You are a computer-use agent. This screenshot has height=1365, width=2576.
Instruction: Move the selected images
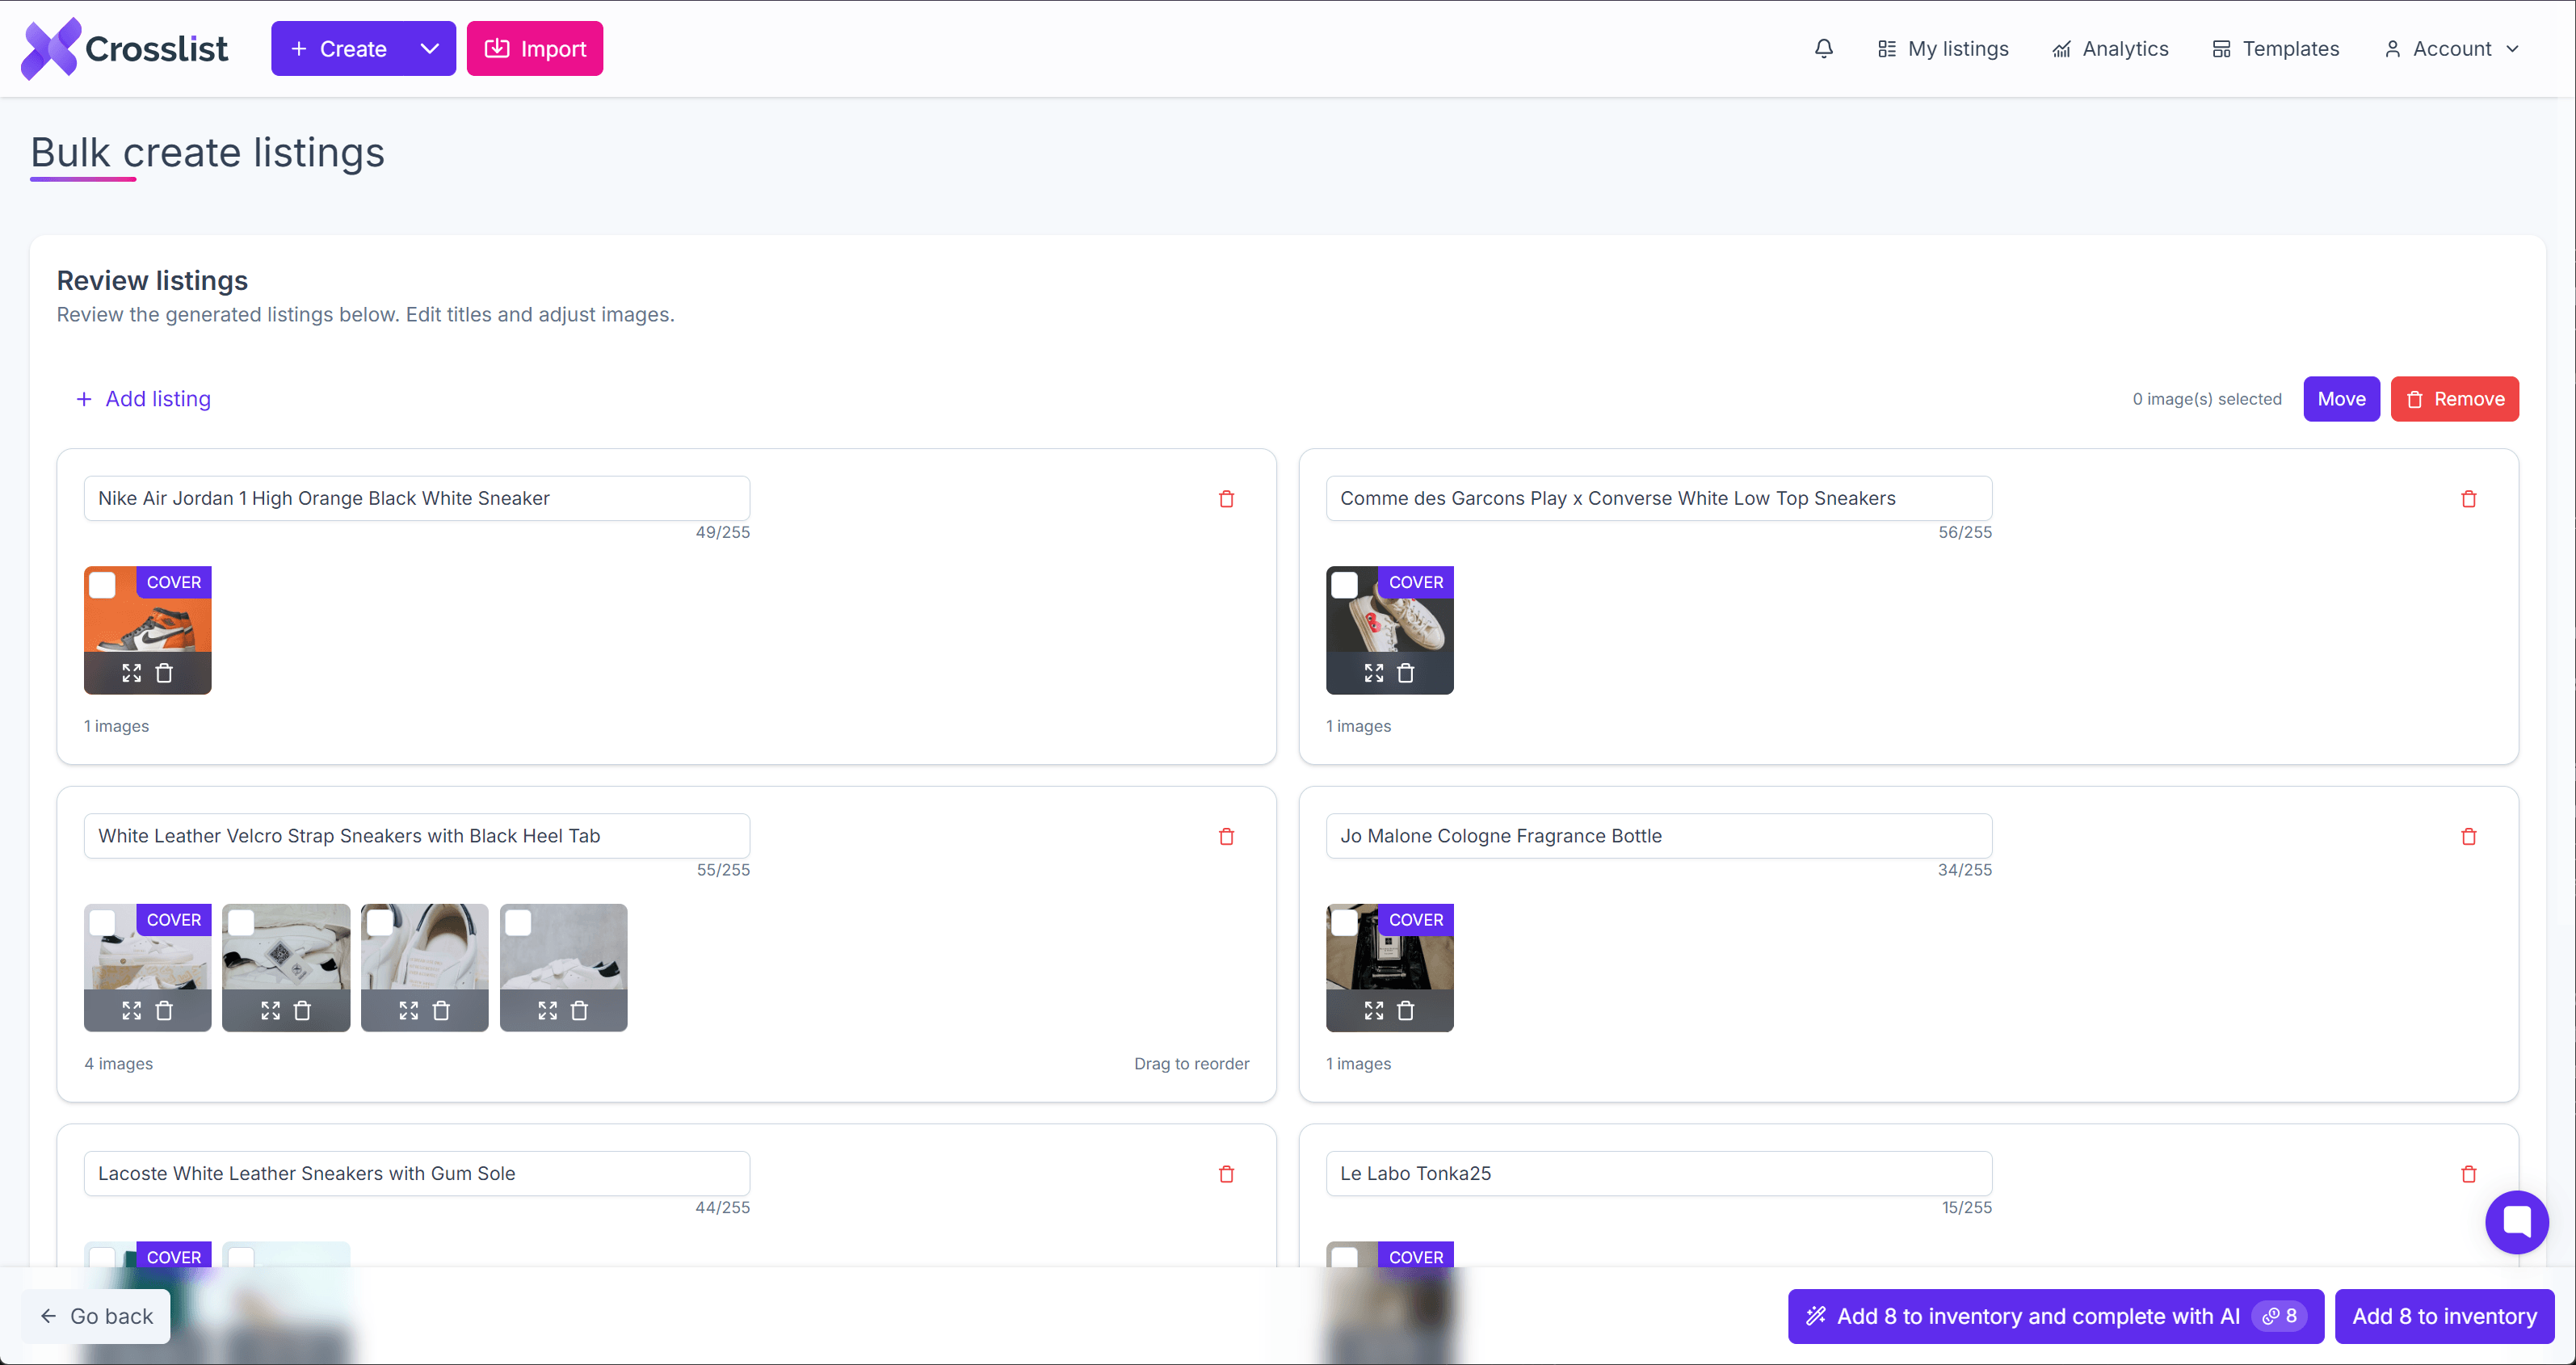tap(2341, 399)
